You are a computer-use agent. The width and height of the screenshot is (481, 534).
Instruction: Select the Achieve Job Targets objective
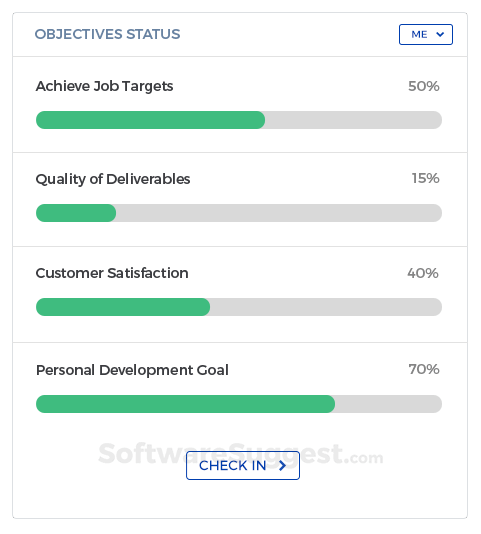click(x=104, y=86)
